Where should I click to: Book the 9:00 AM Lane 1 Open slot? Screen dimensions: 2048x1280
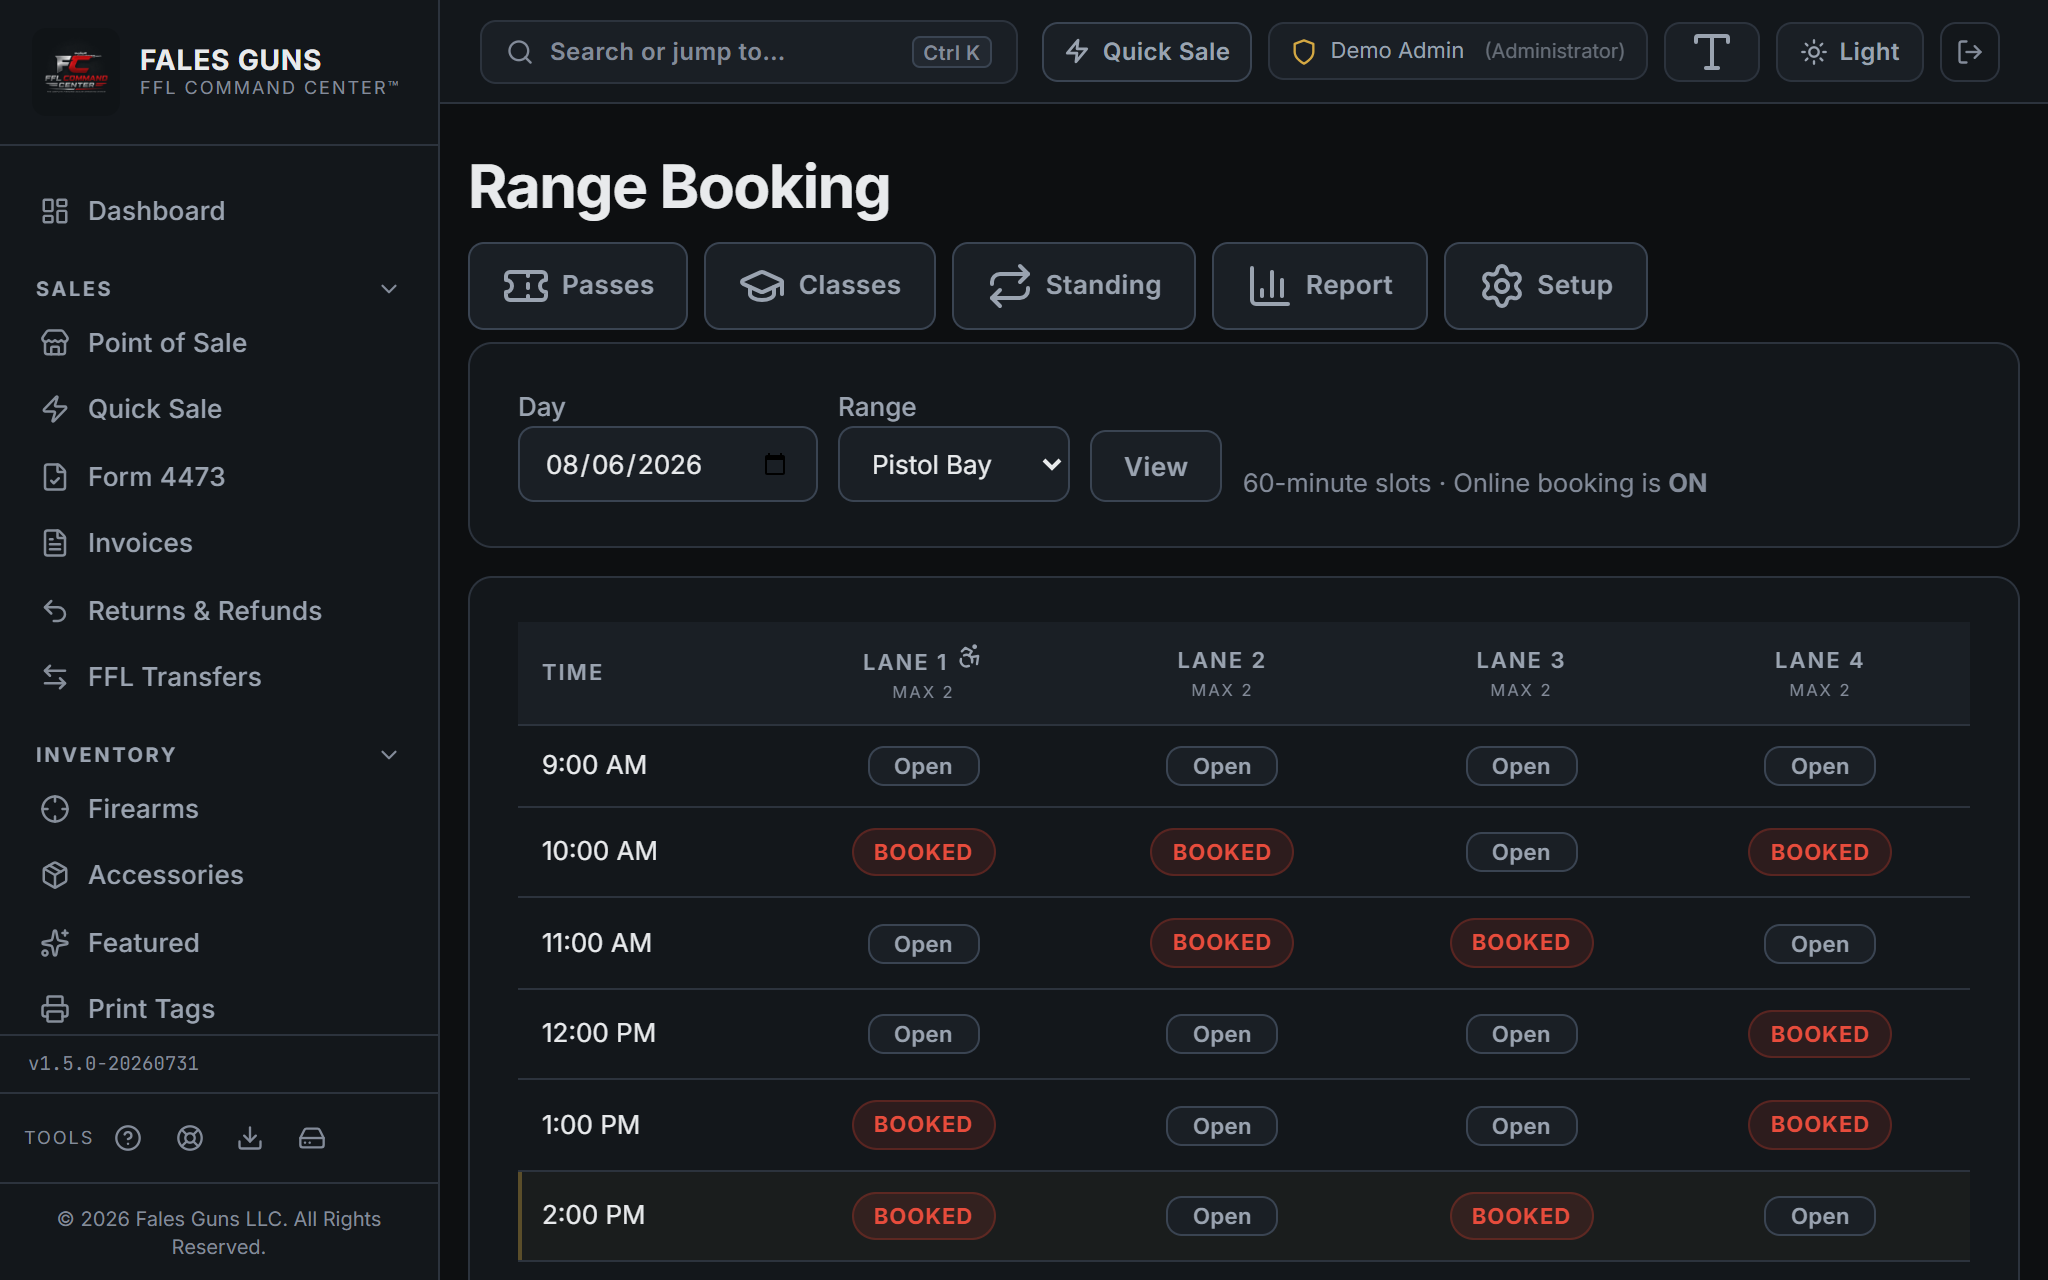pos(923,766)
